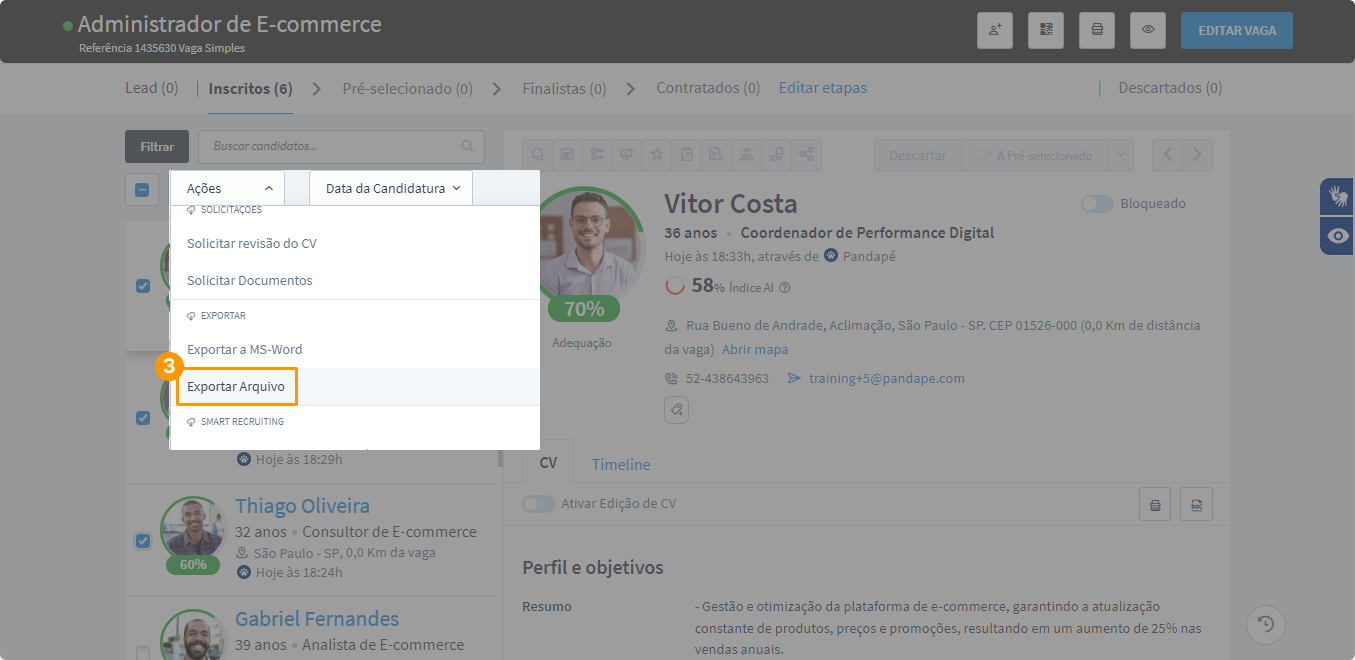
Task: Toggle the Bloqueado switch
Action: point(1097,204)
